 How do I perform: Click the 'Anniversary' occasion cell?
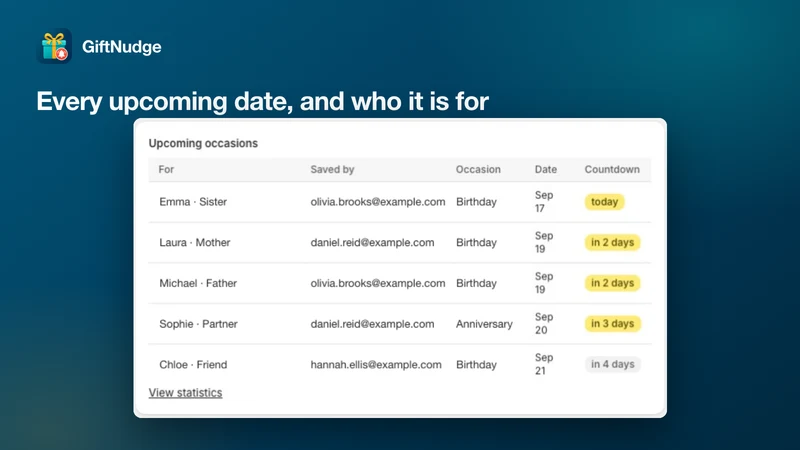coord(484,324)
